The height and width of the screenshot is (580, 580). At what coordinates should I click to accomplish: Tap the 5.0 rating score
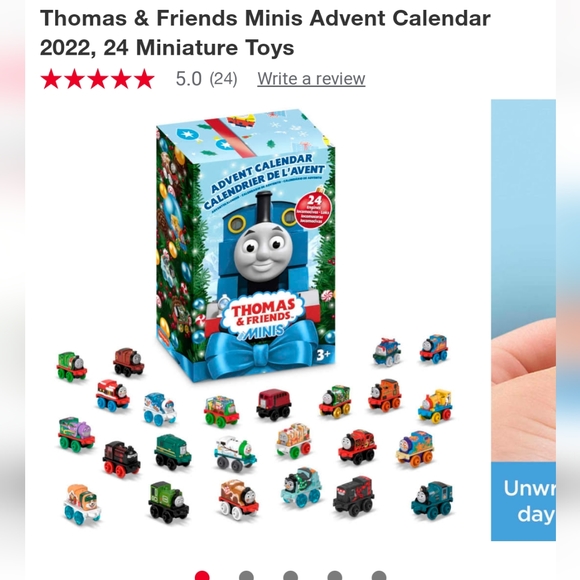coord(189,79)
